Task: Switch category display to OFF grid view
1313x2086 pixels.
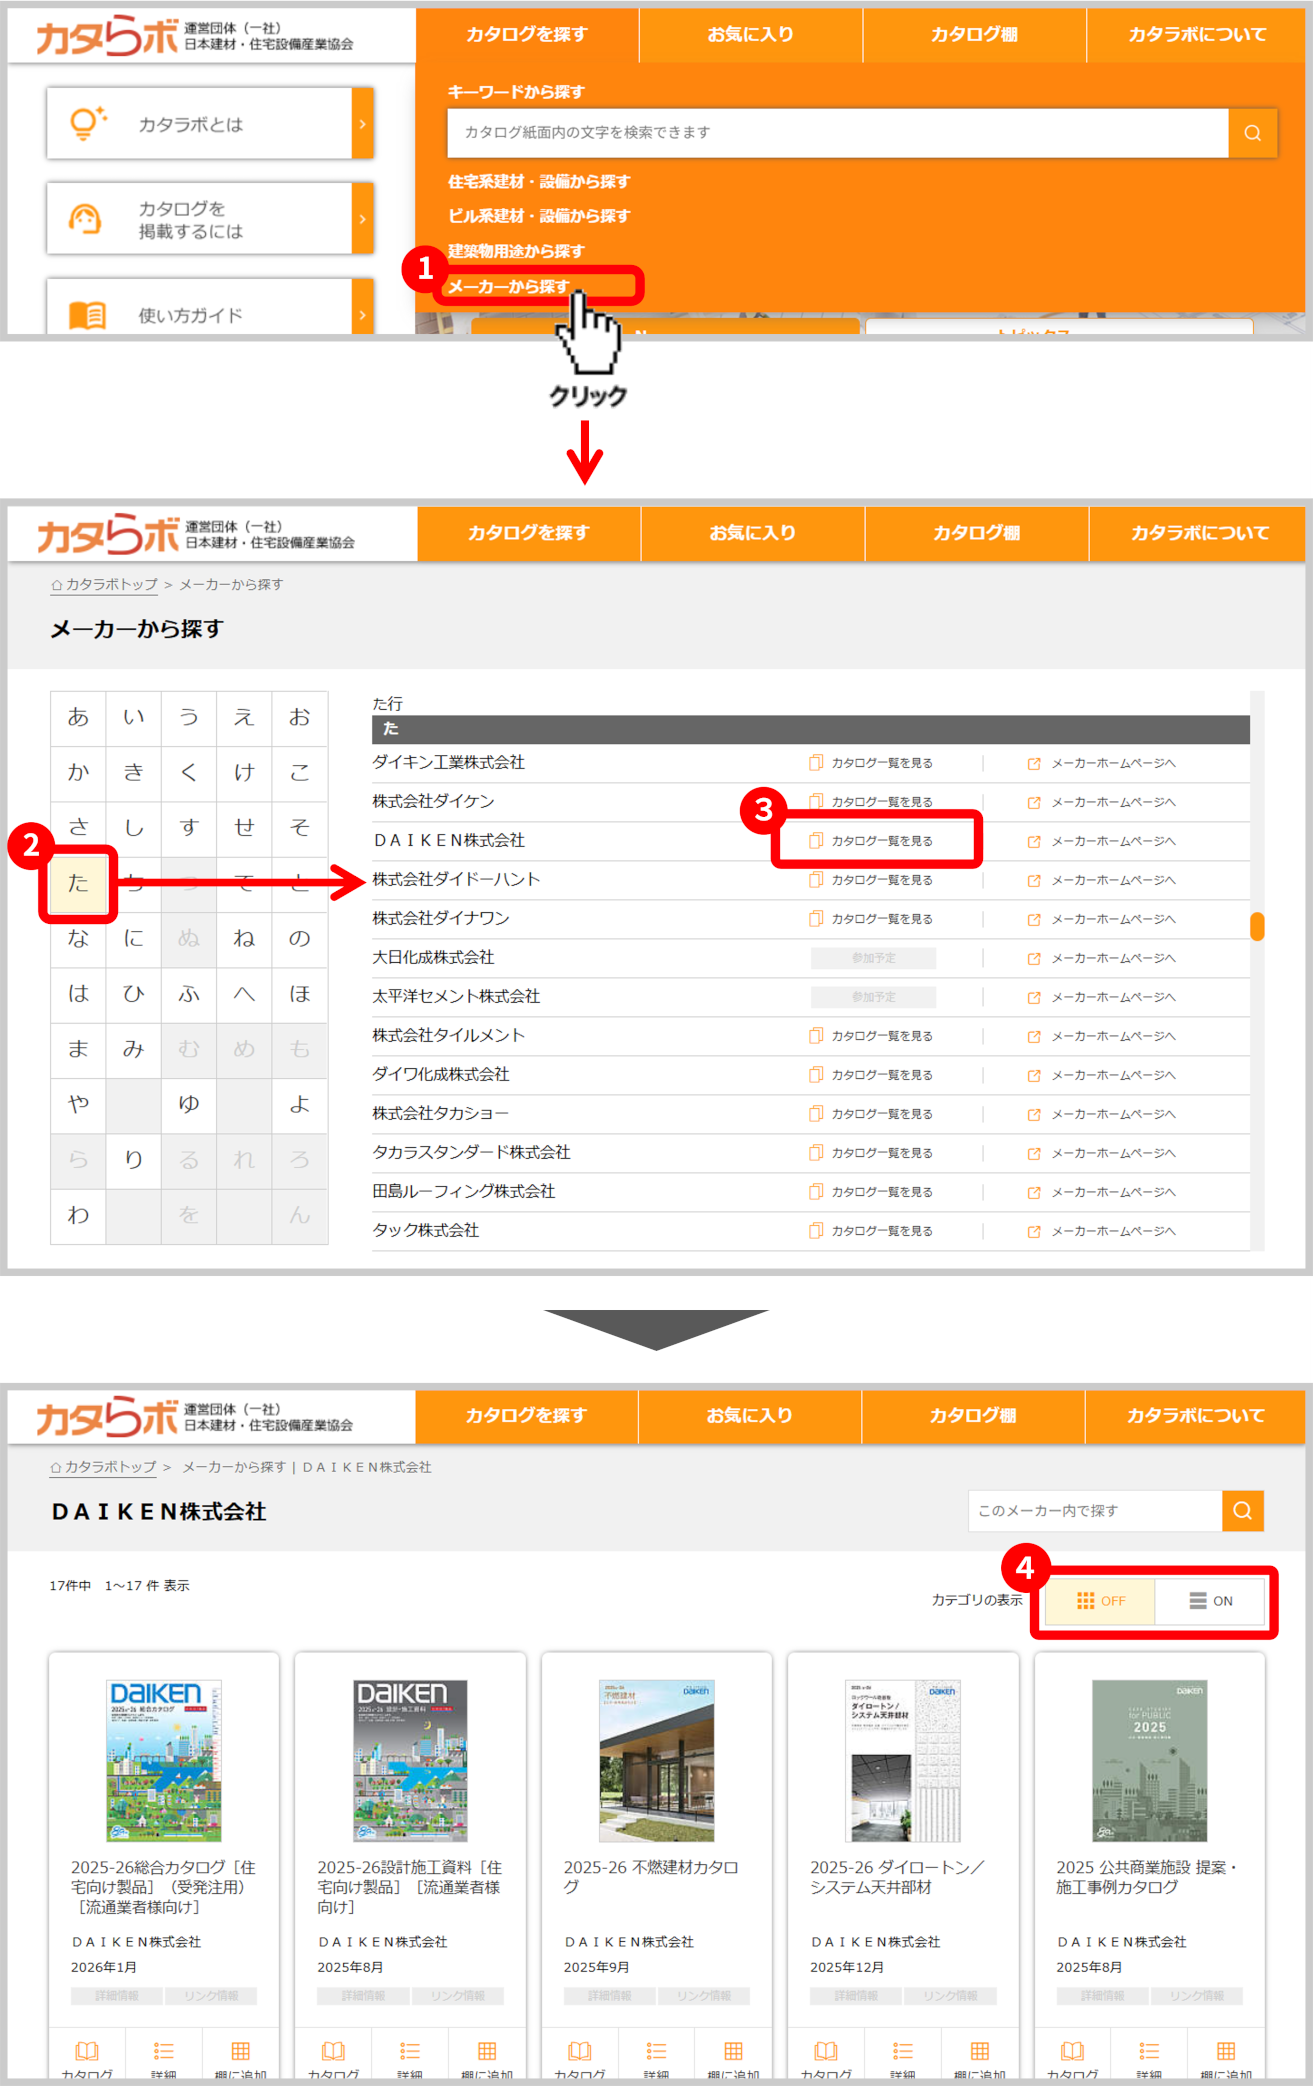Action: click(1100, 1601)
